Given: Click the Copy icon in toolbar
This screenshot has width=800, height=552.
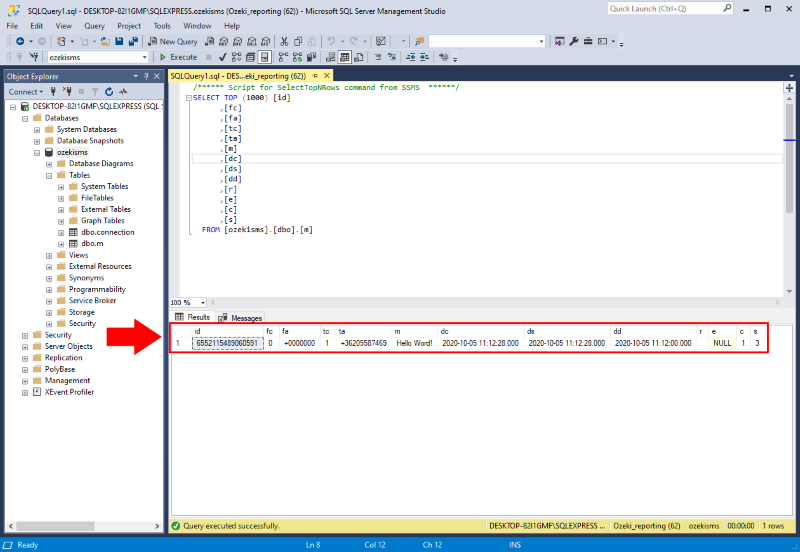Looking at the screenshot, I should (298, 41).
